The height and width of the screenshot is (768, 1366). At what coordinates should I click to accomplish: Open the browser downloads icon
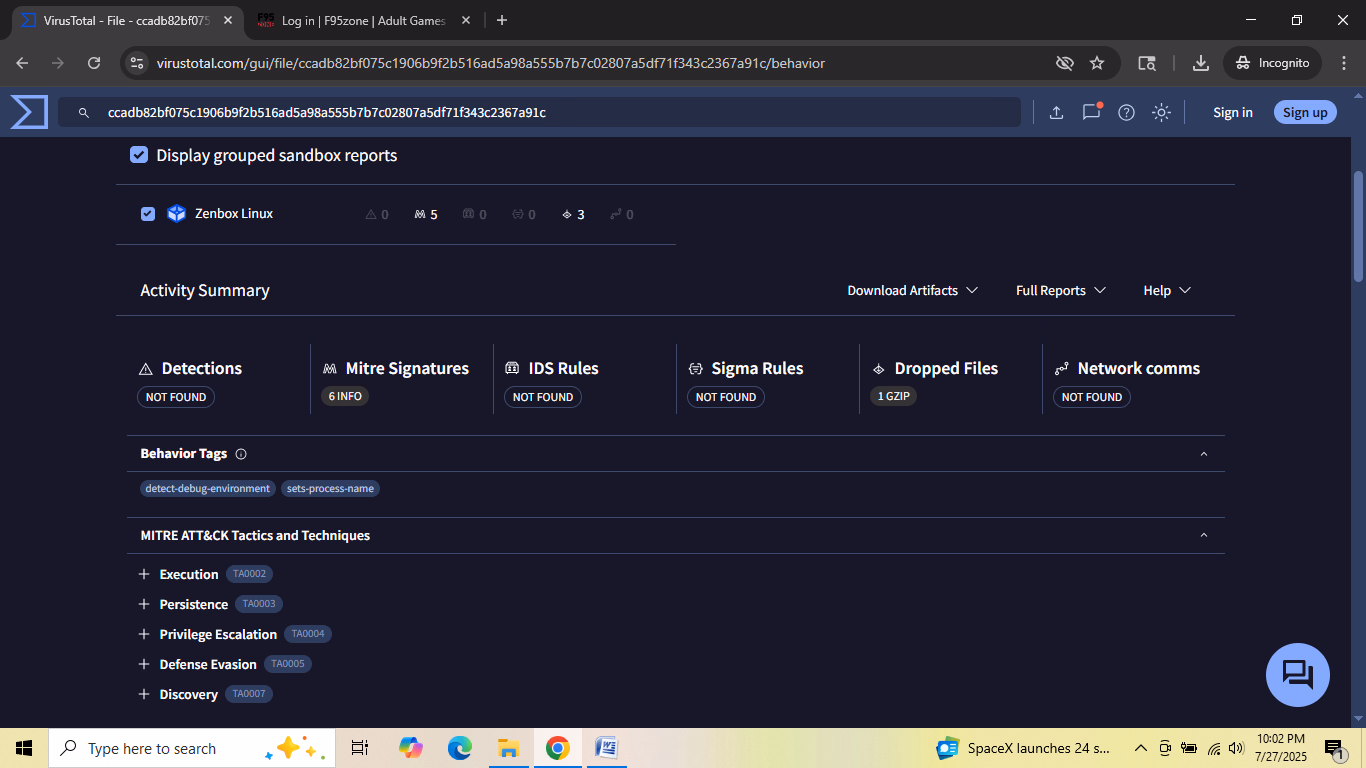(1201, 63)
